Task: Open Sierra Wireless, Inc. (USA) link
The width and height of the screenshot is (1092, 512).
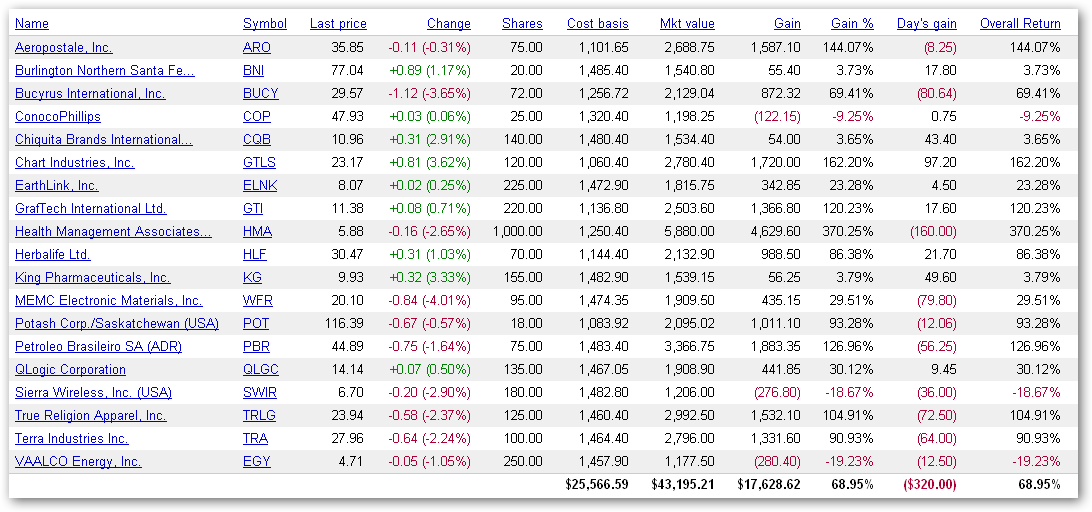Action: pos(93,392)
